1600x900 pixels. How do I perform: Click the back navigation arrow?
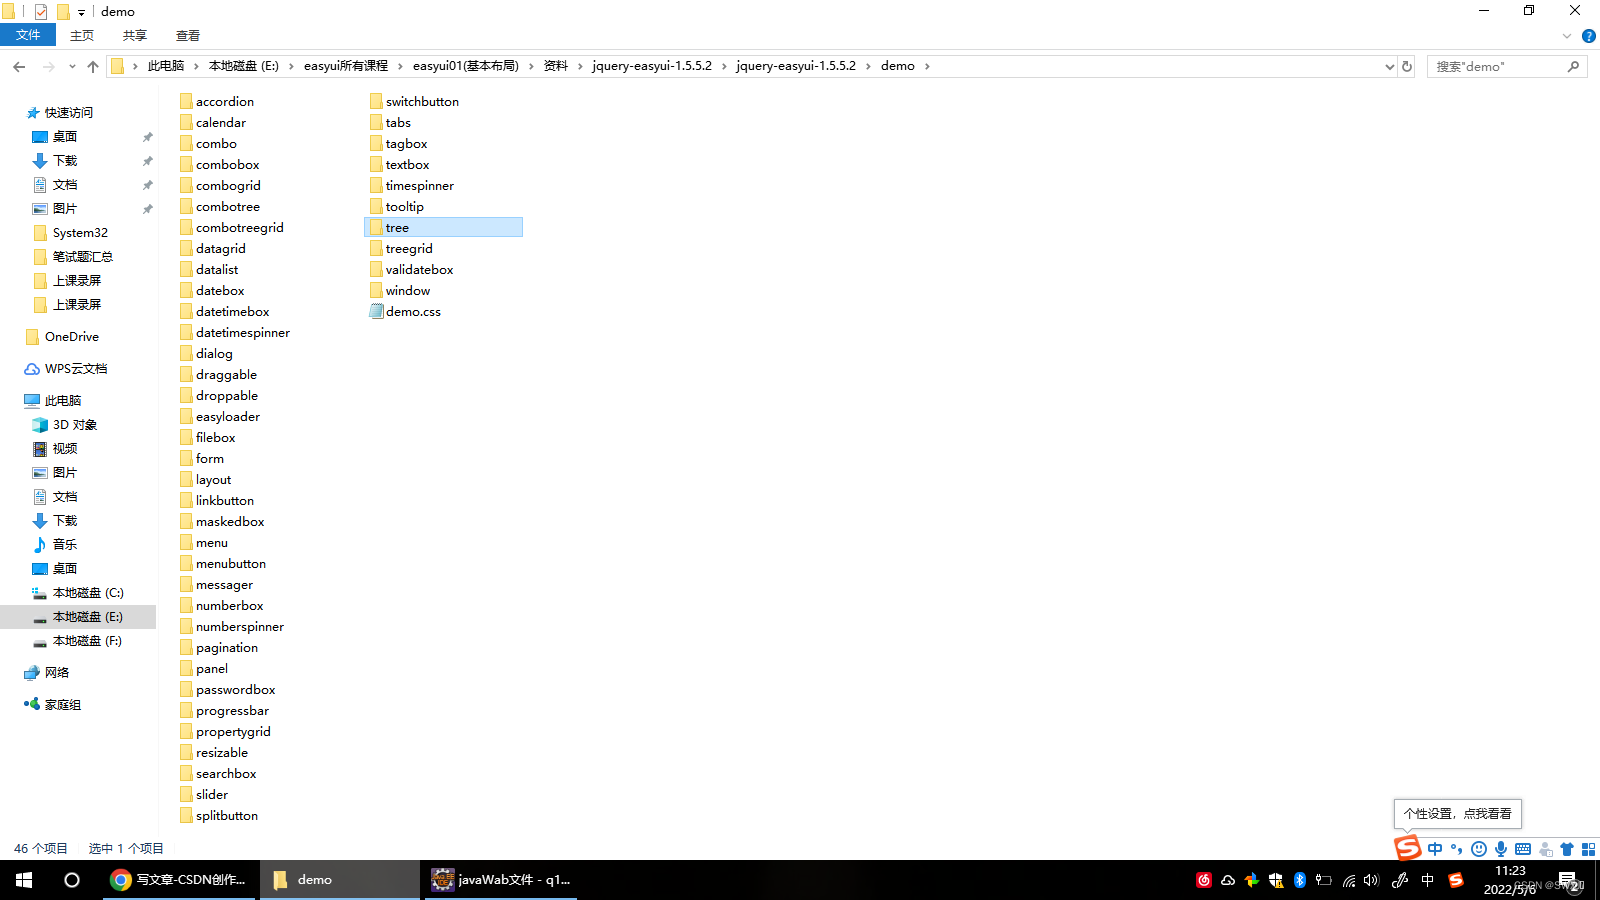[x=19, y=66]
